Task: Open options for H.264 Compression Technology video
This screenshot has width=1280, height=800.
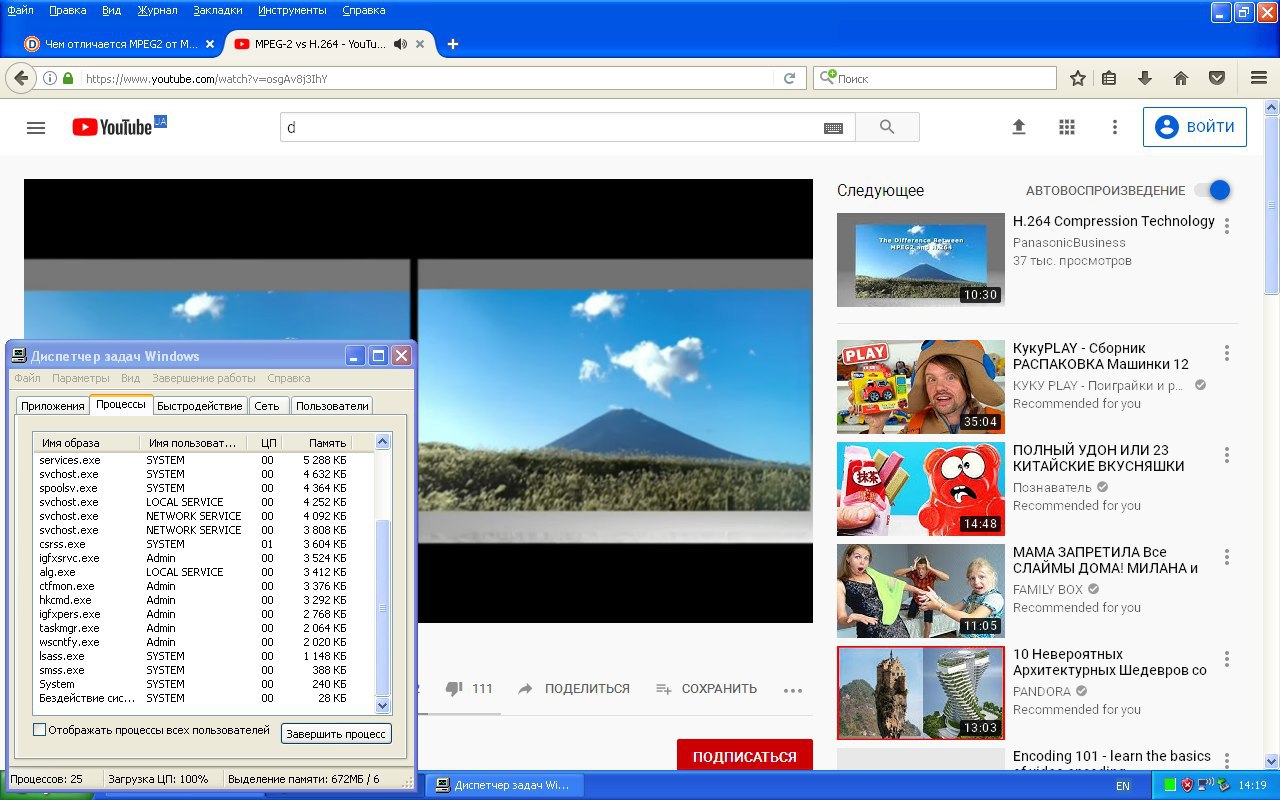Action: tap(1227, 226)
